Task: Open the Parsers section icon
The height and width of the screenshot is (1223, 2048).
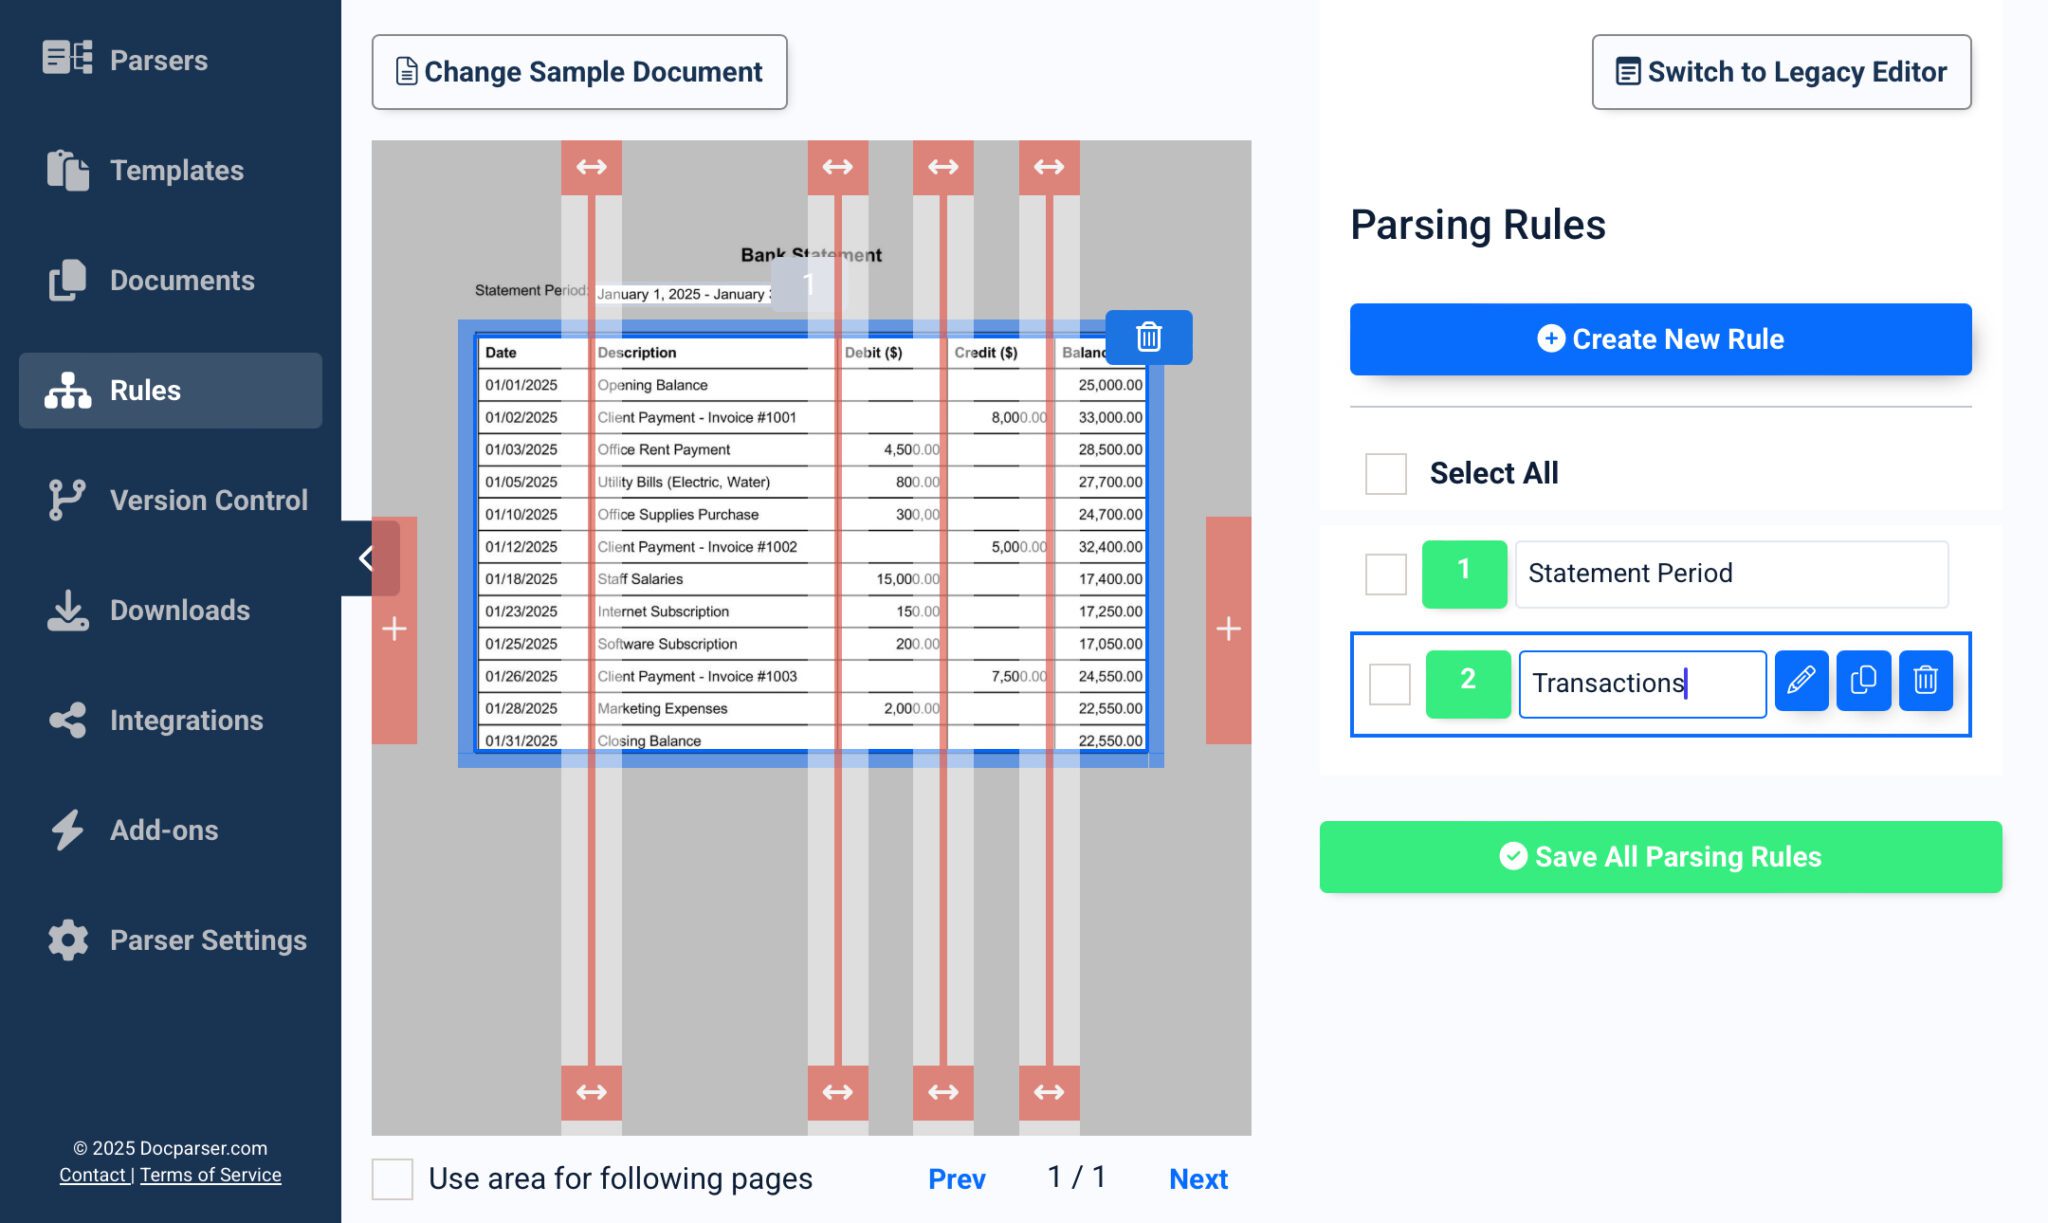Action: [64, 60]
